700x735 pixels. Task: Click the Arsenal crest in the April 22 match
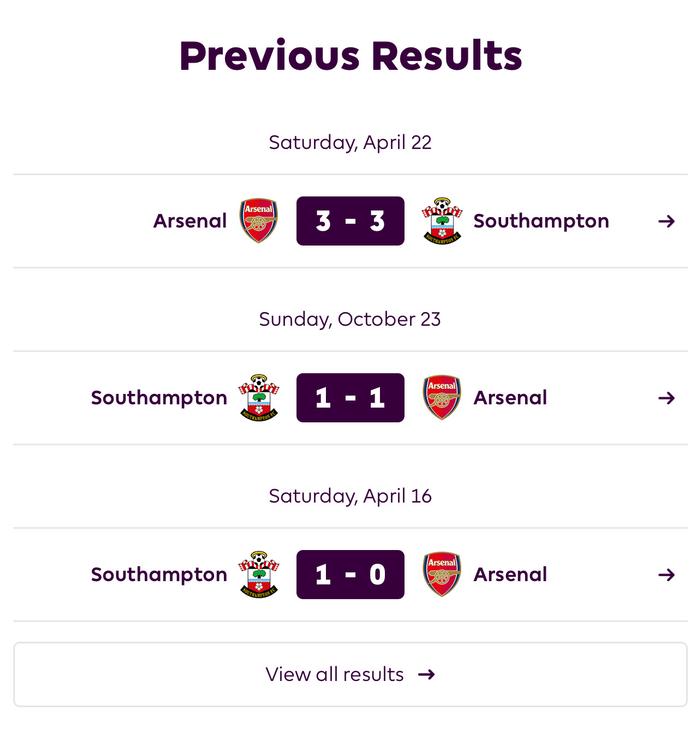coord(258,221)
